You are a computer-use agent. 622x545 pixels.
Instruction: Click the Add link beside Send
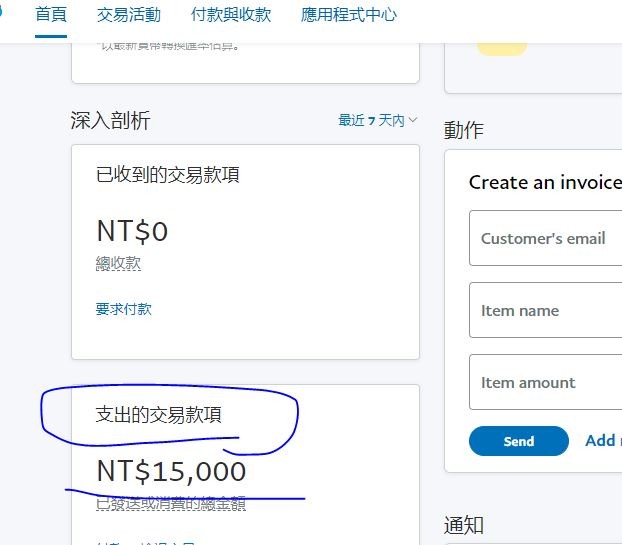[x=603, y=441]
